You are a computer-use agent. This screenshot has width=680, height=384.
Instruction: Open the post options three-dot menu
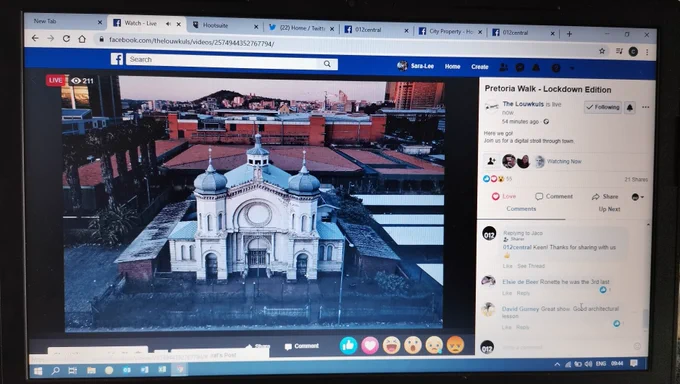pyautogui.click(x=646, y=107)
